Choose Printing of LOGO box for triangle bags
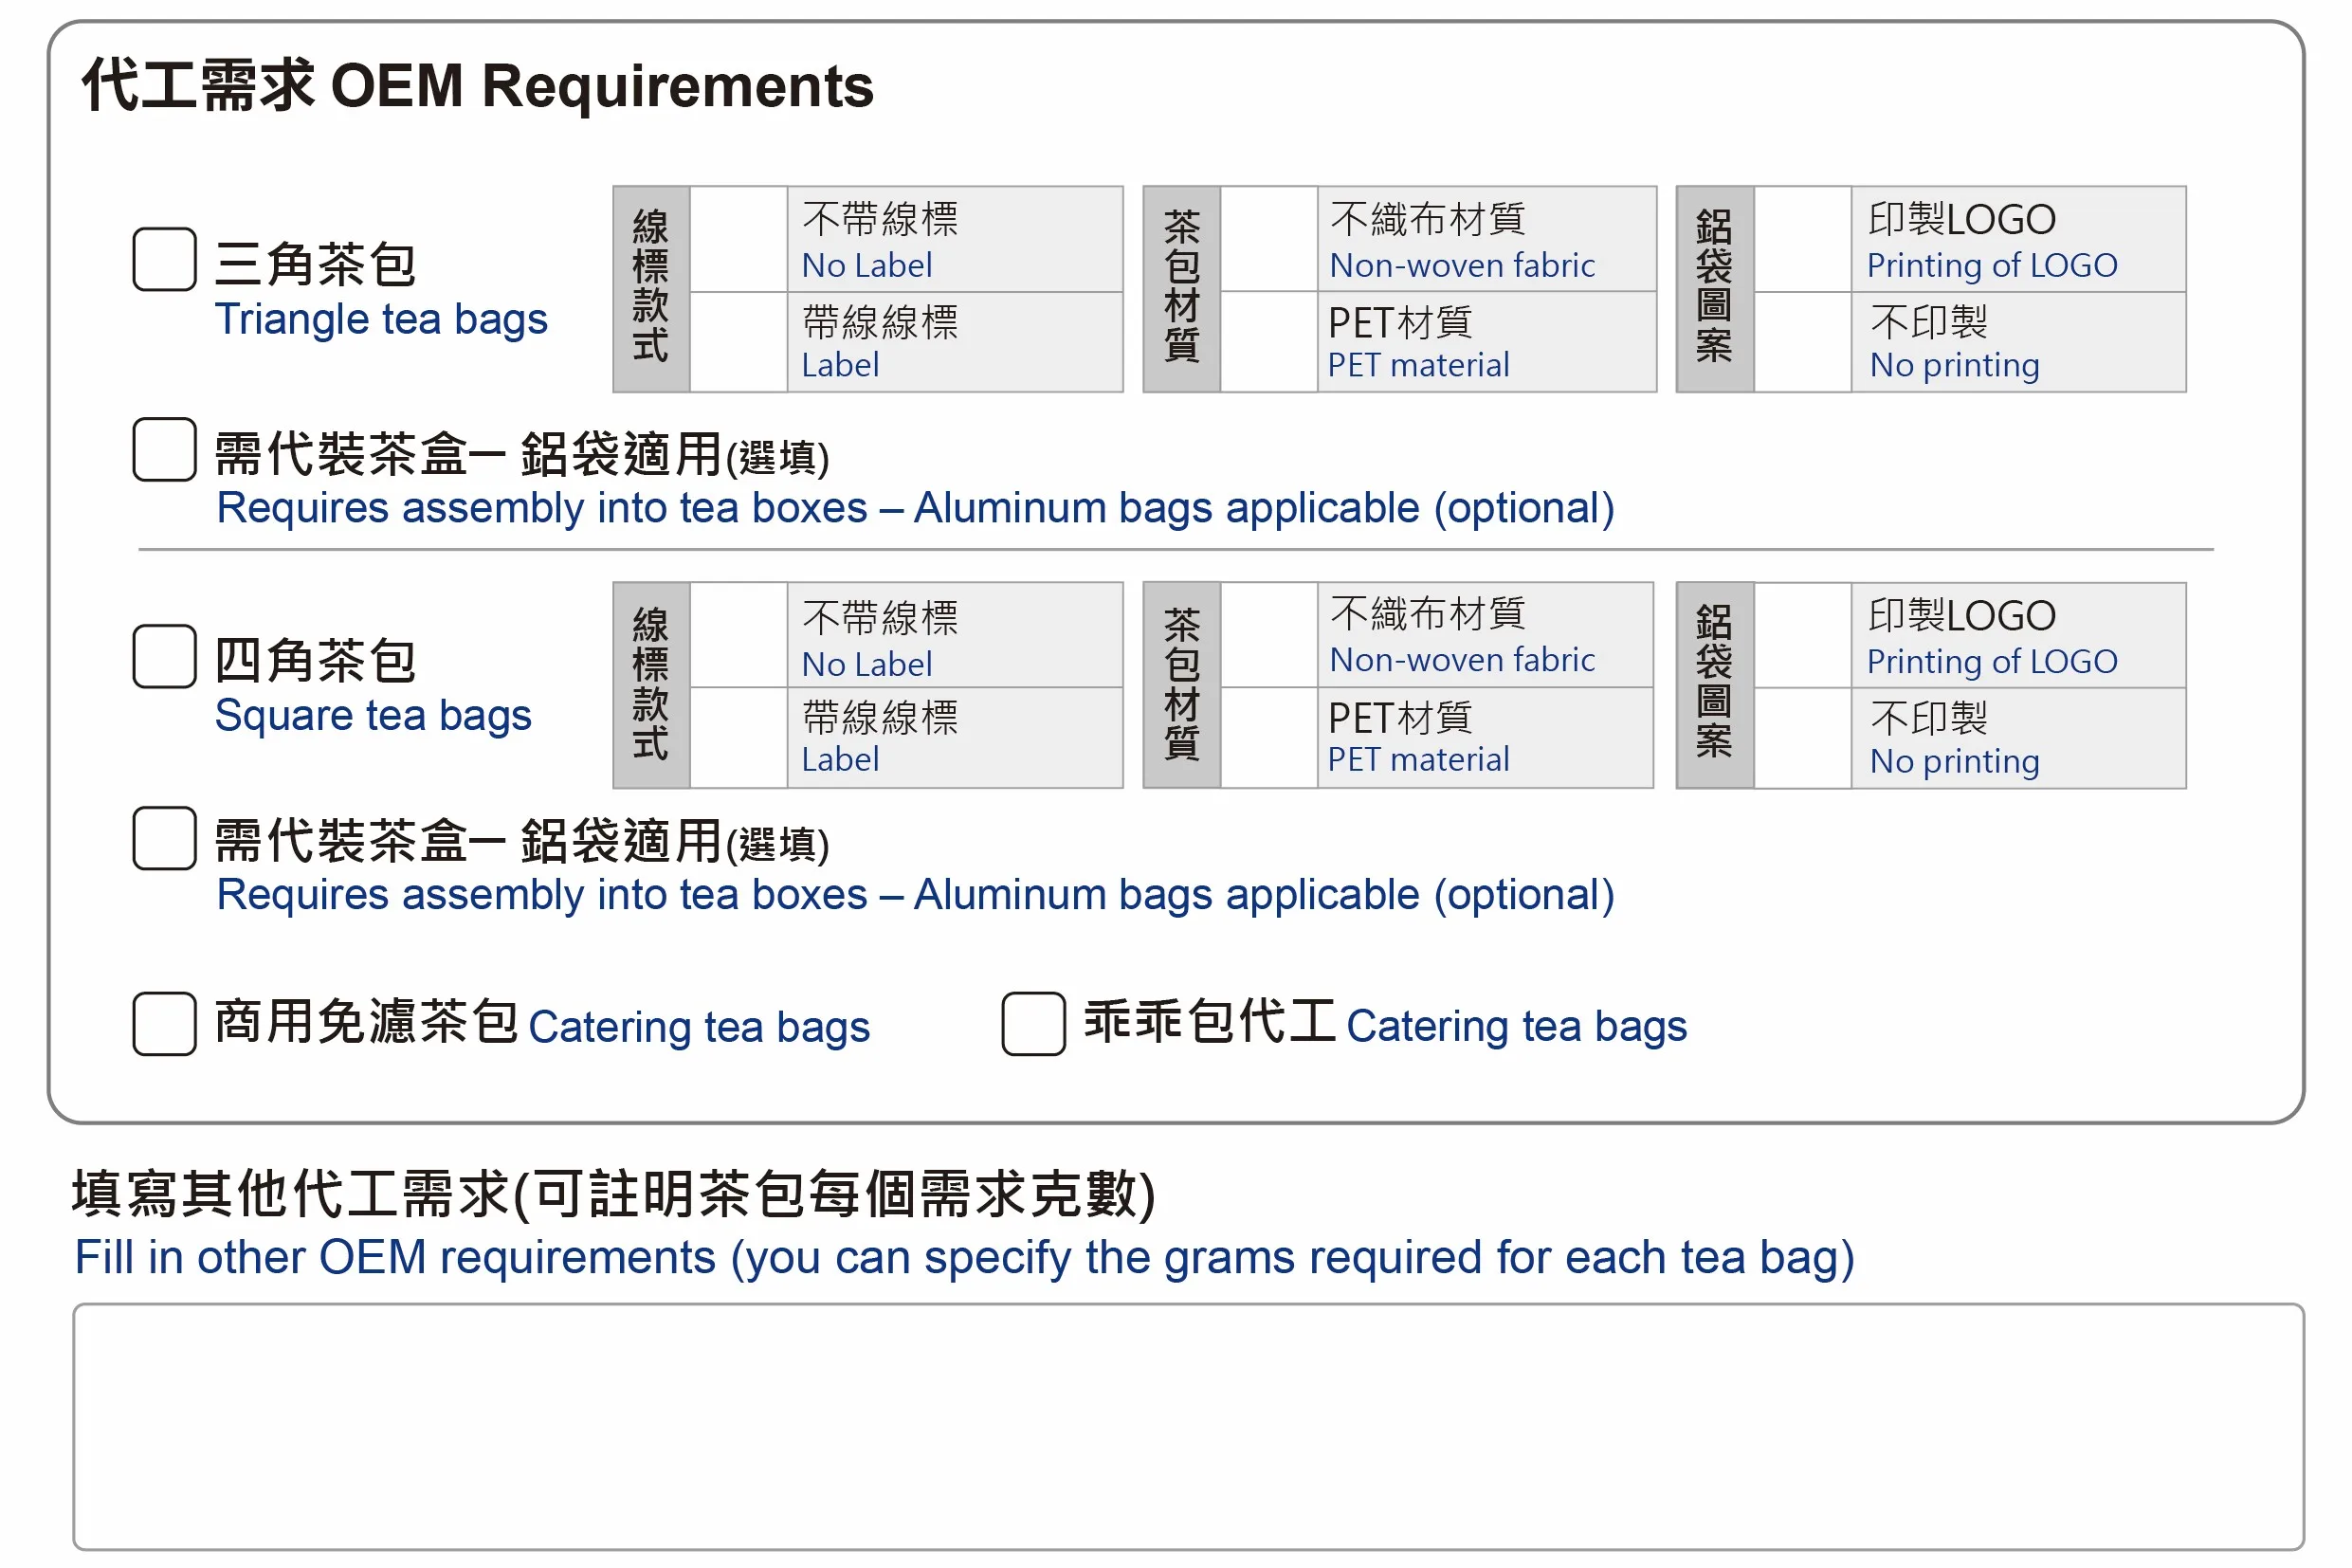The width and height of the screenshot is (2352, 1568). click(x=1803, y=240)
